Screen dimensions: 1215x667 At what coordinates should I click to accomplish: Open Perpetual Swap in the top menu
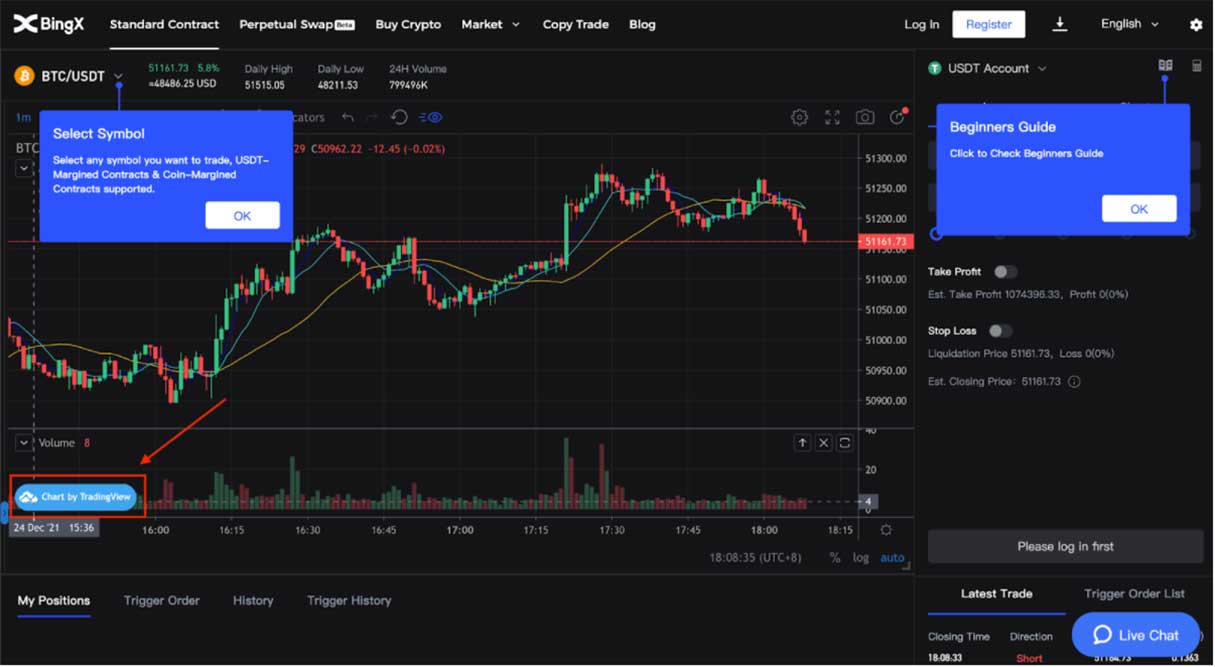296,24
